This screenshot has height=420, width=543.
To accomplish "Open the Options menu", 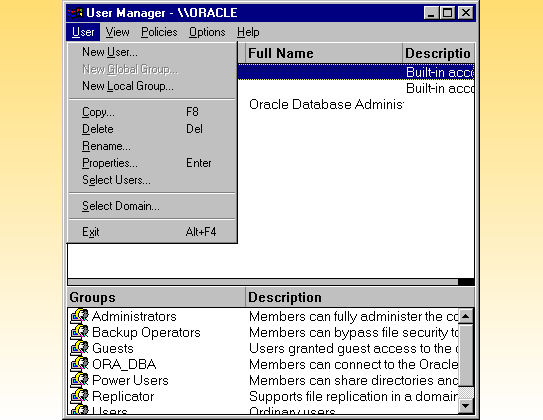I will 207,32.
